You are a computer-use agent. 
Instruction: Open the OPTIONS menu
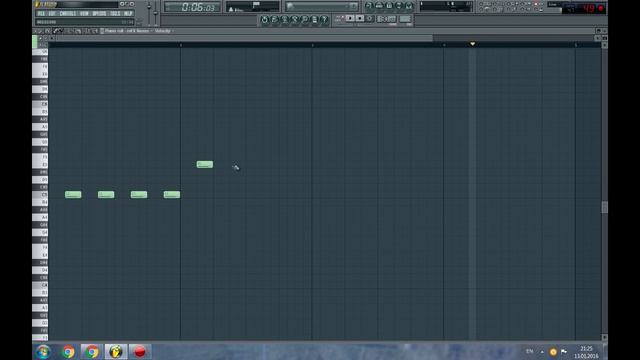[x=99, y=13]
